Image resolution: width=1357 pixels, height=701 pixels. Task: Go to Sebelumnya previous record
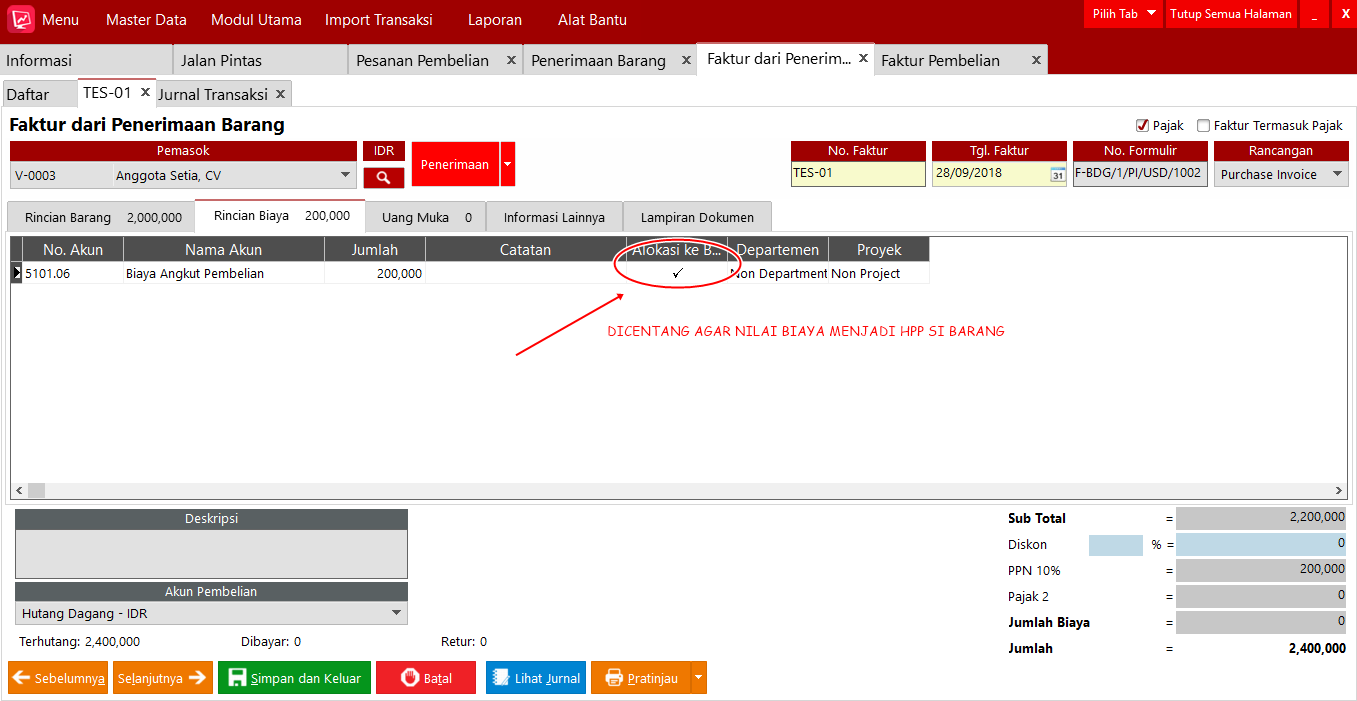58,678
